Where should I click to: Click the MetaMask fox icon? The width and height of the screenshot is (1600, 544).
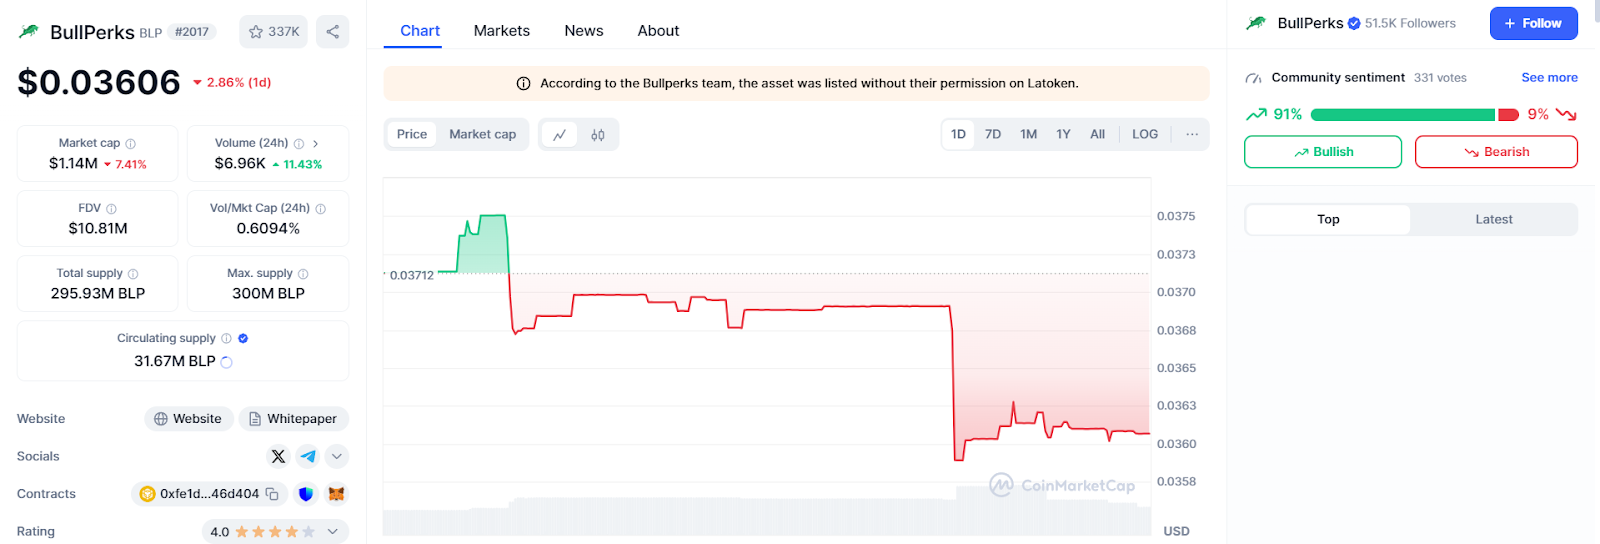(x=337, y=494)
